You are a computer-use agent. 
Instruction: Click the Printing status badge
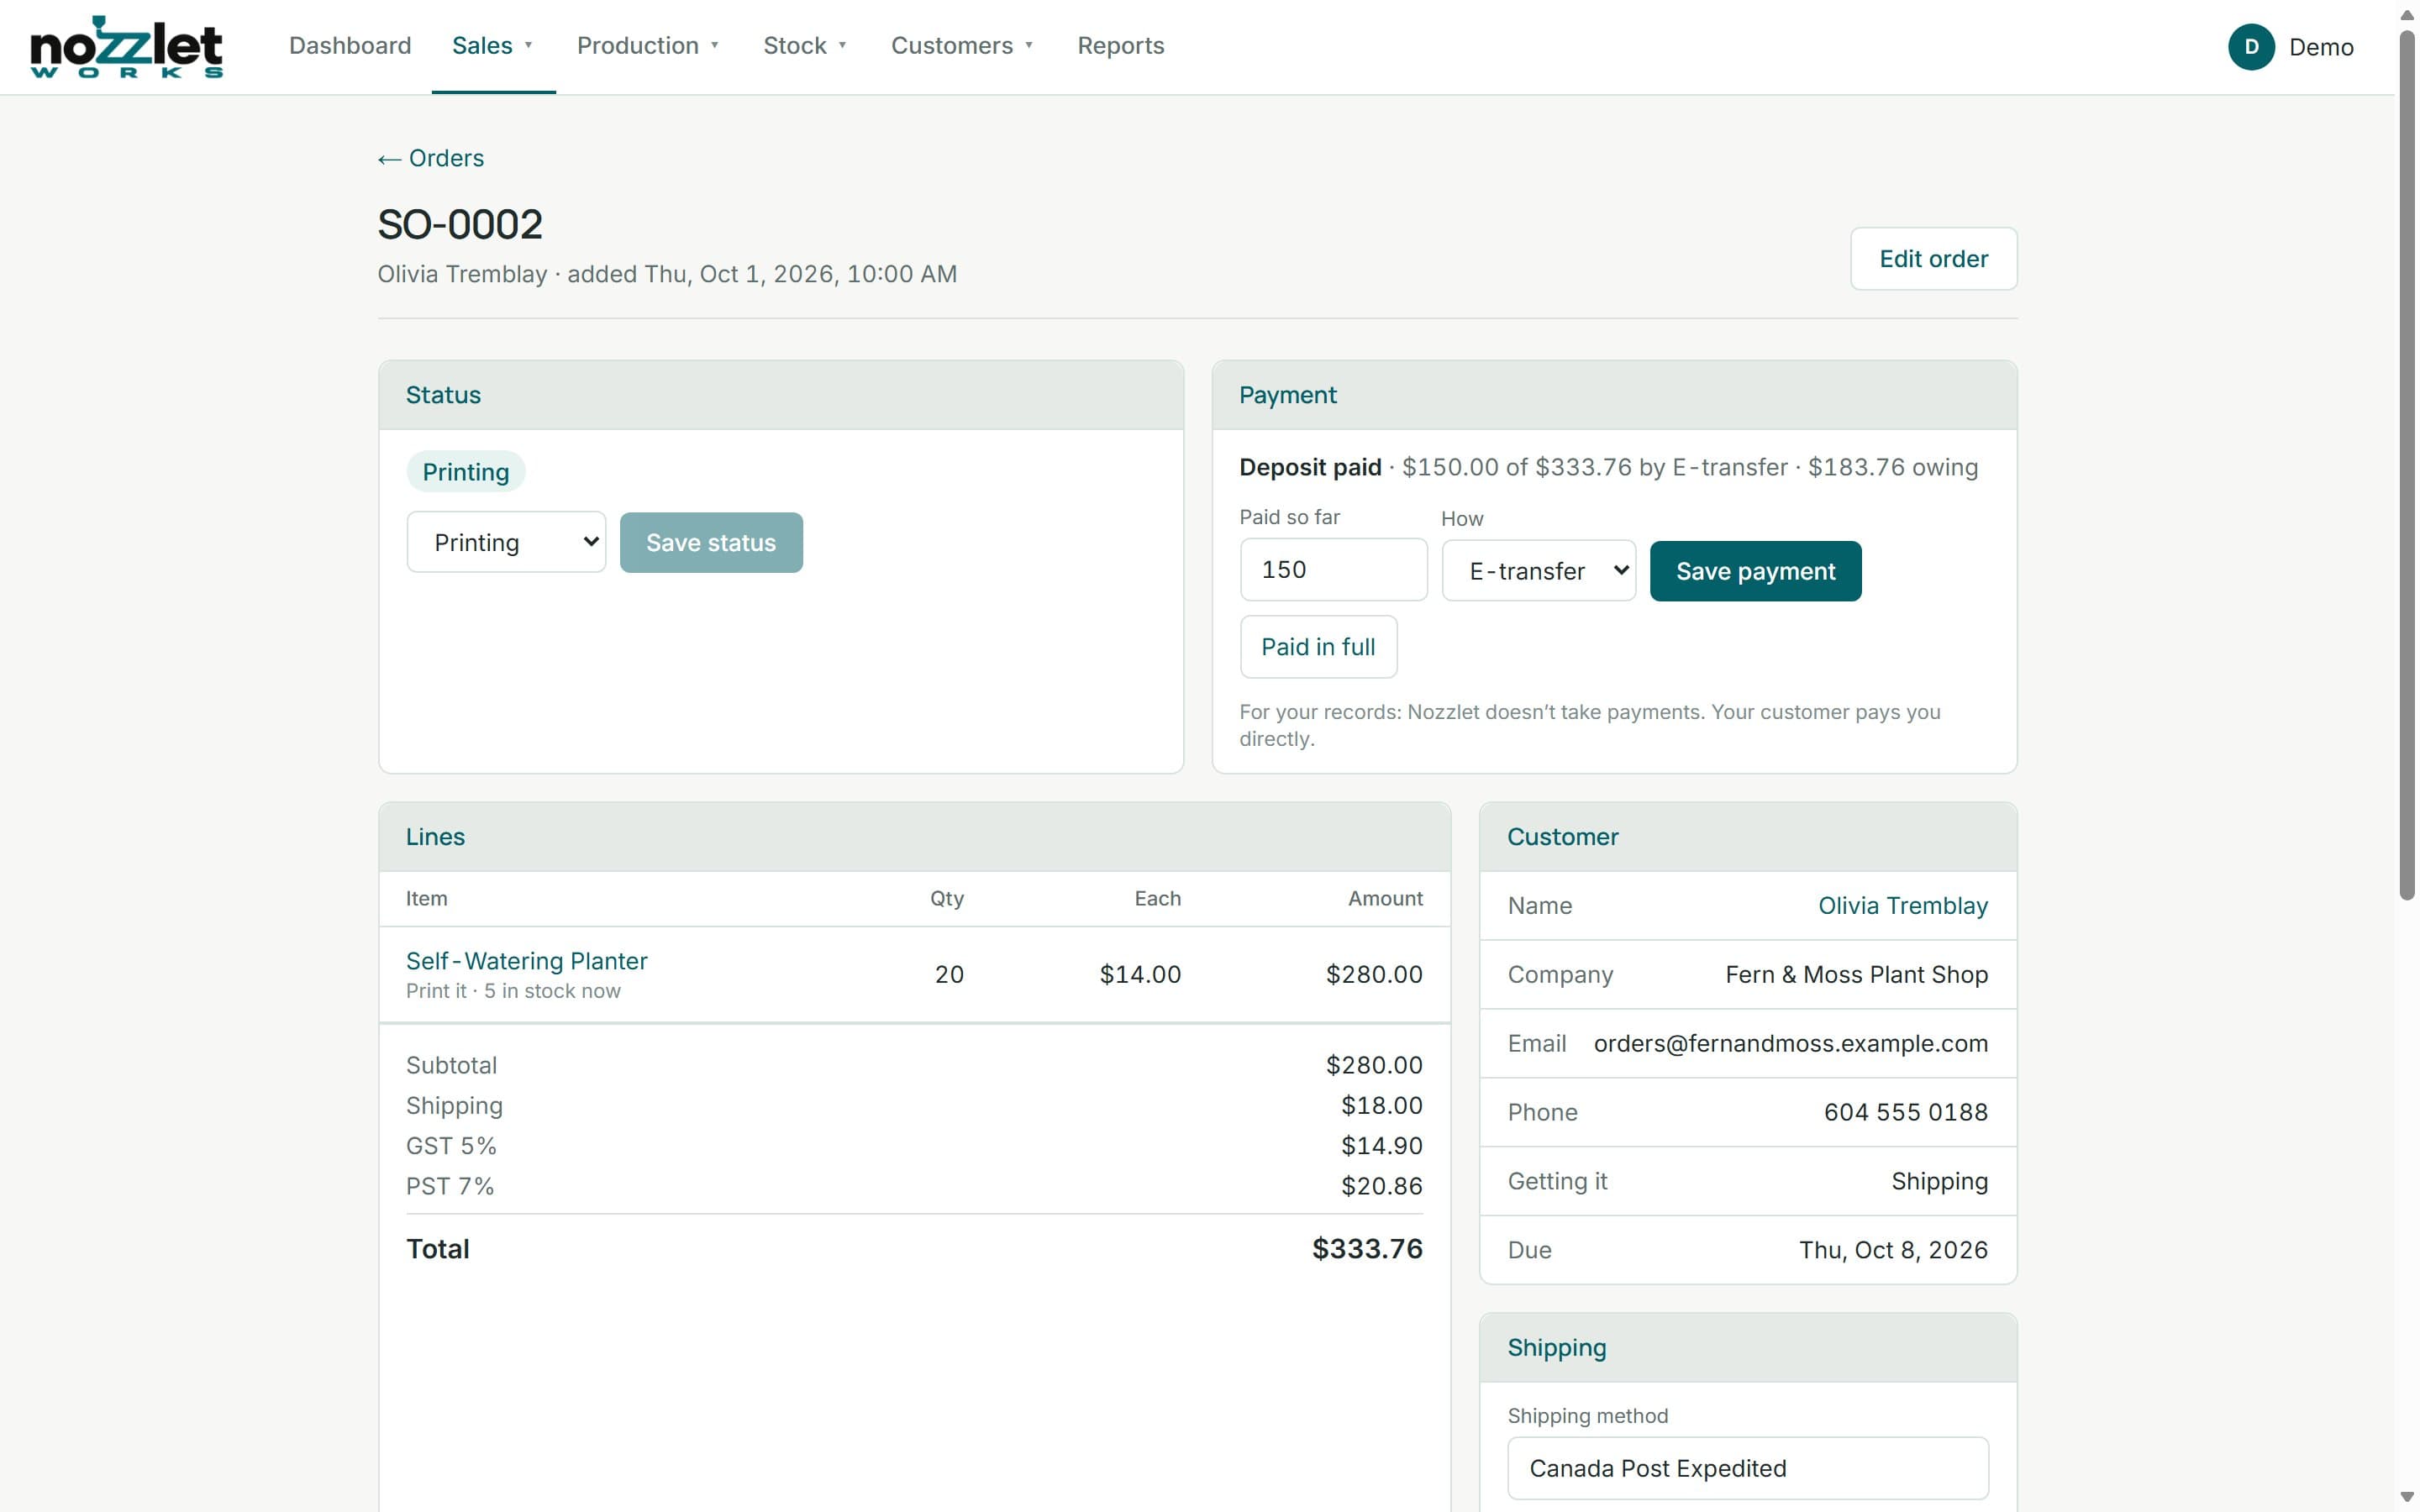point(466,472)
